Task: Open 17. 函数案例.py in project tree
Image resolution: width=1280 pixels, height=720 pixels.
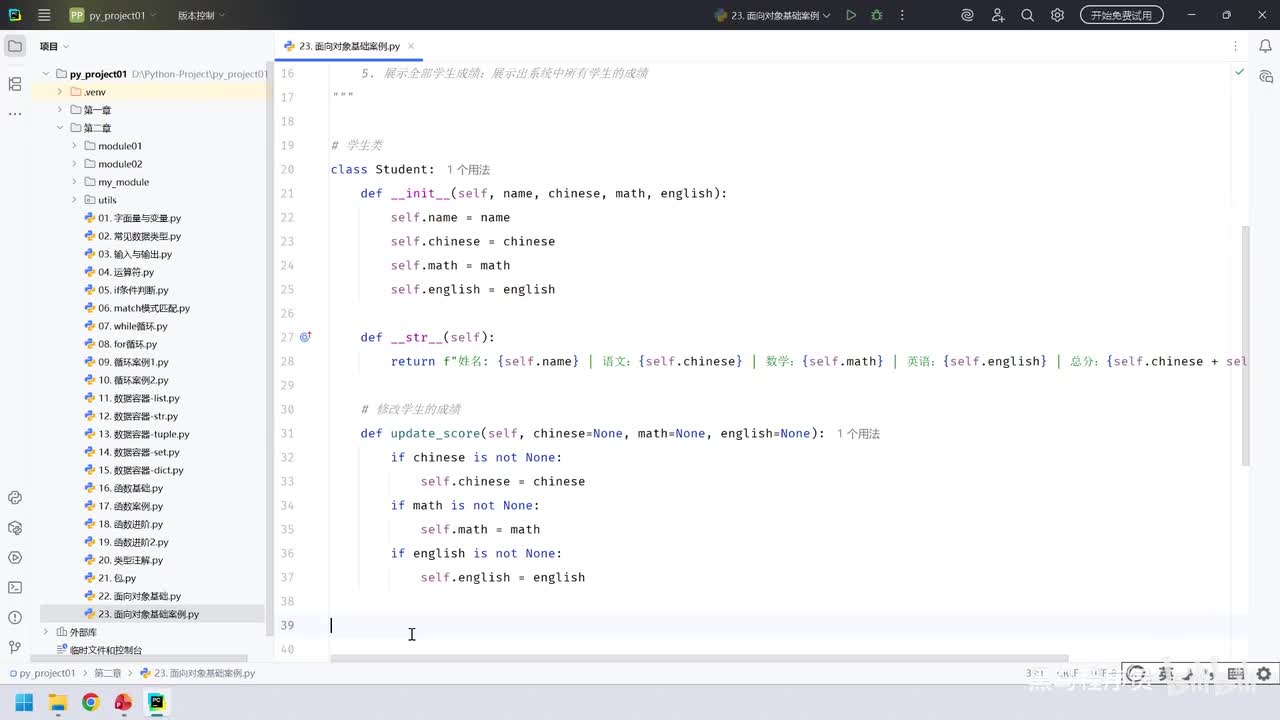Action: coord(130,506)
